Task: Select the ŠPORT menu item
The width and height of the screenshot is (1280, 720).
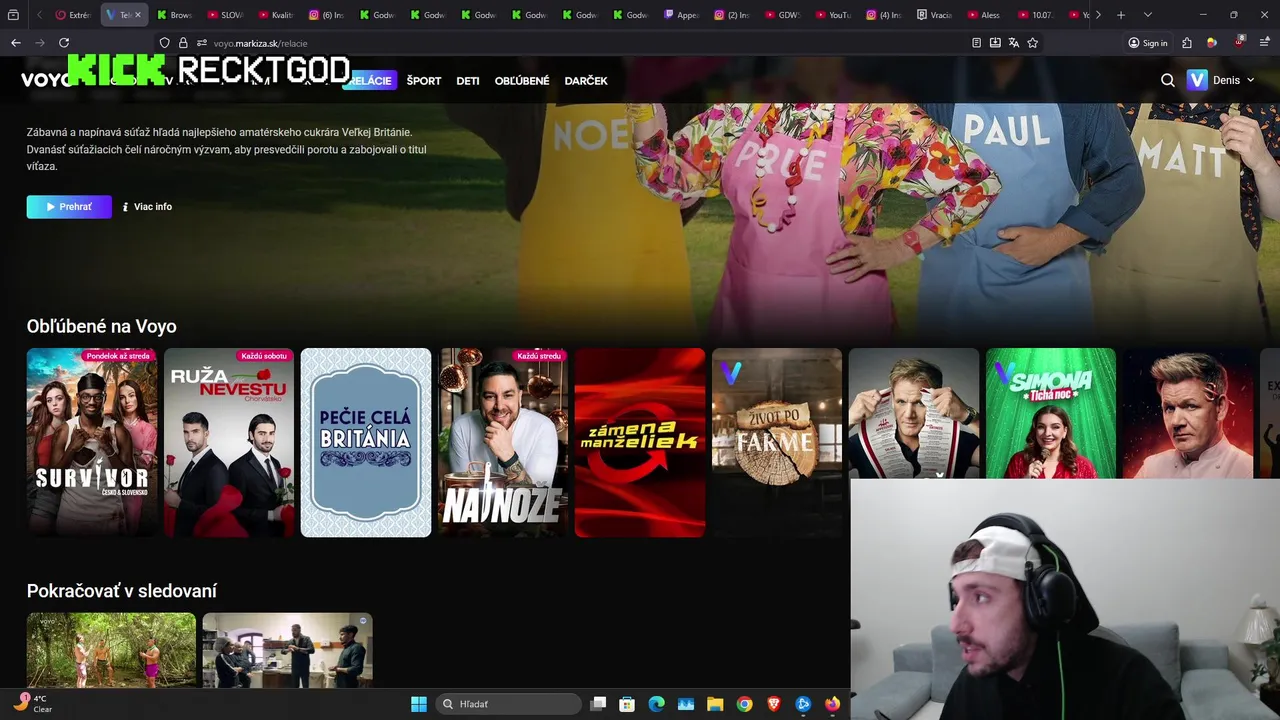Action: click(x=424, y=81)
